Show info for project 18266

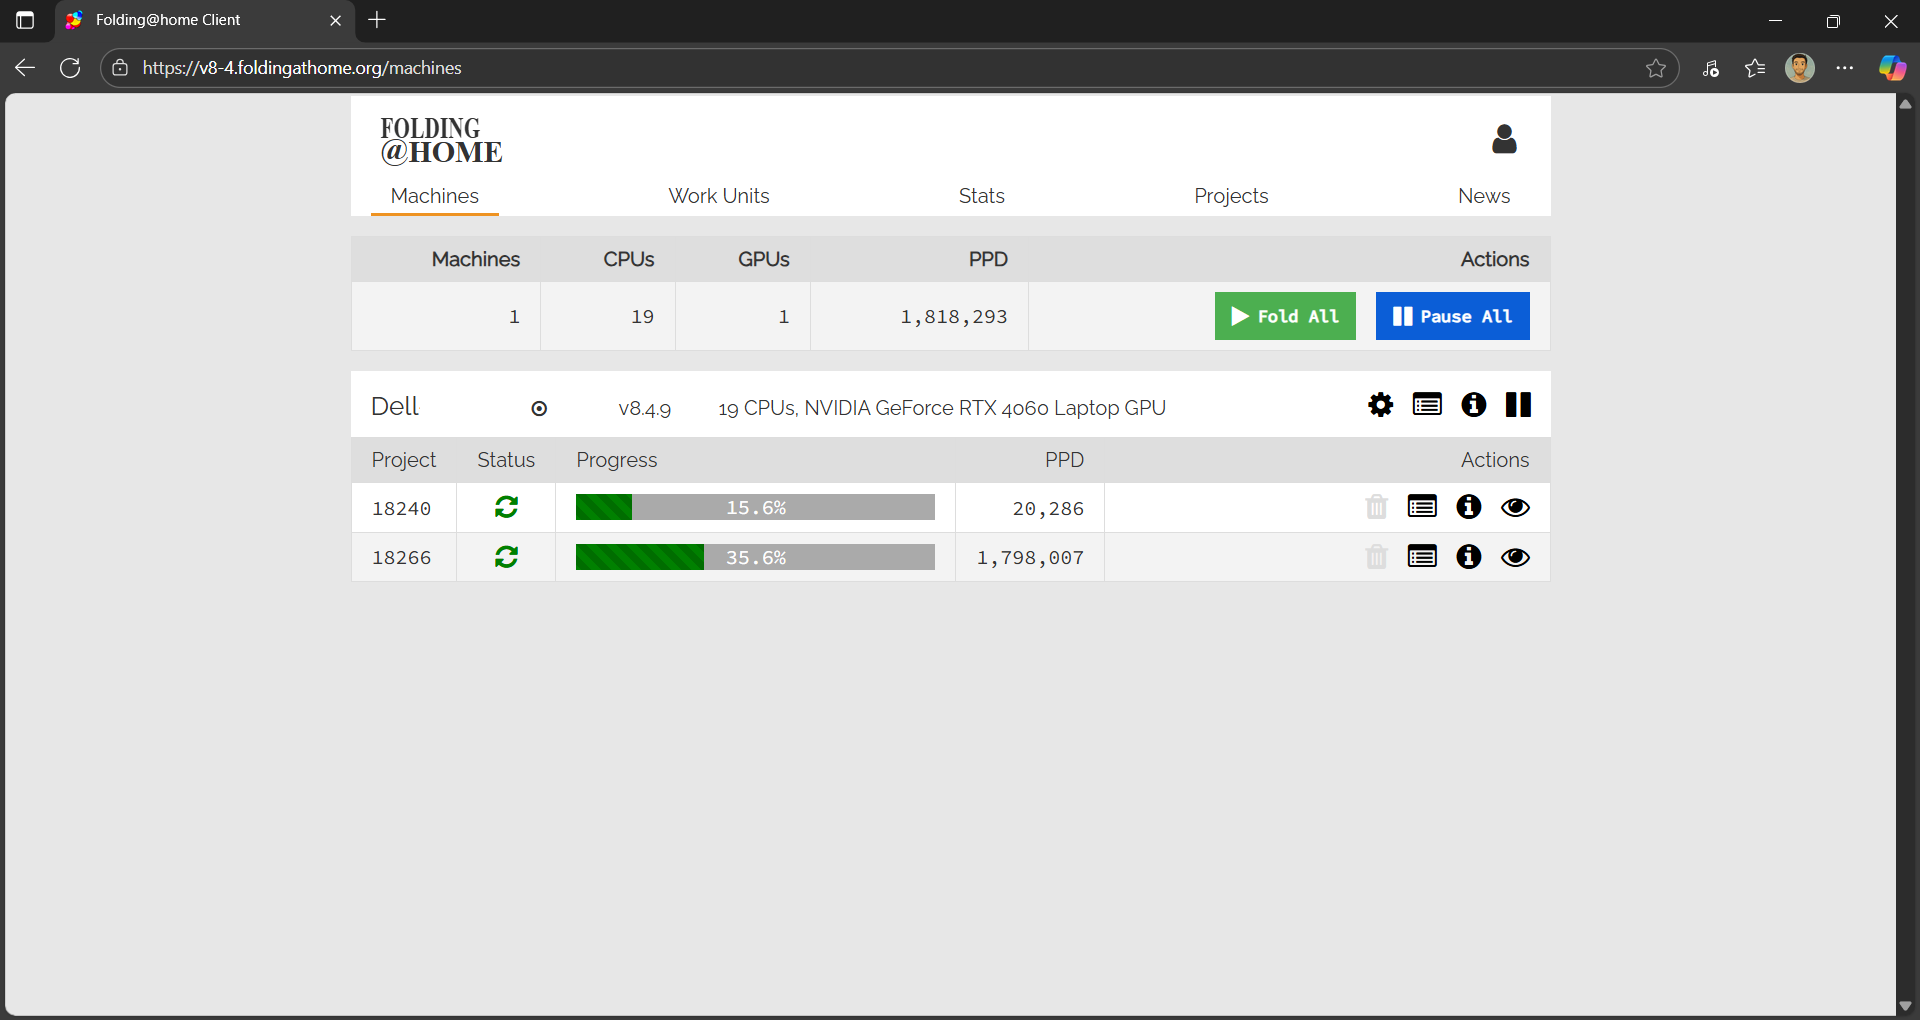1468,557
